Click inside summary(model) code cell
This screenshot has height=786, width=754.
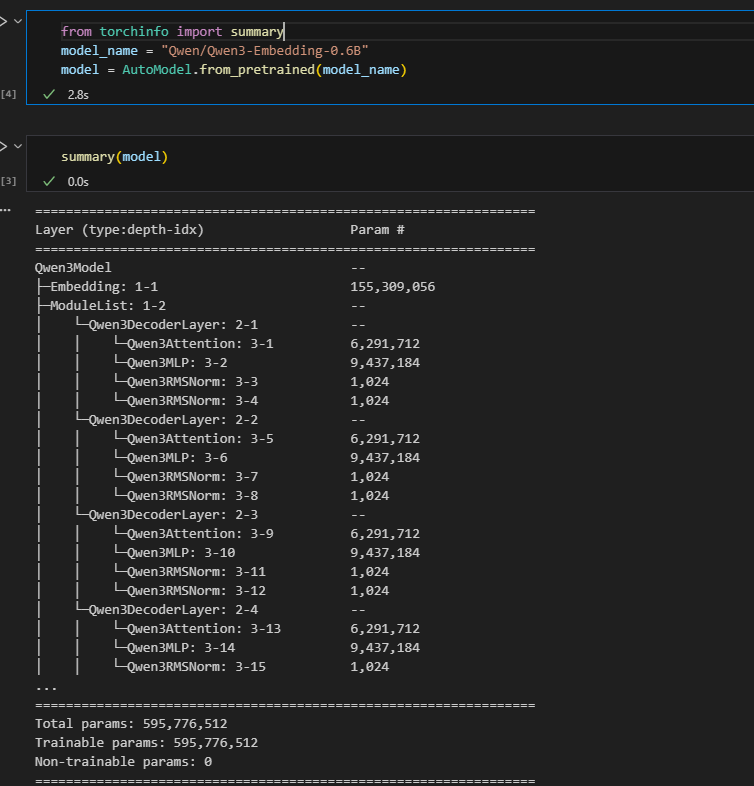click(114, 157)
